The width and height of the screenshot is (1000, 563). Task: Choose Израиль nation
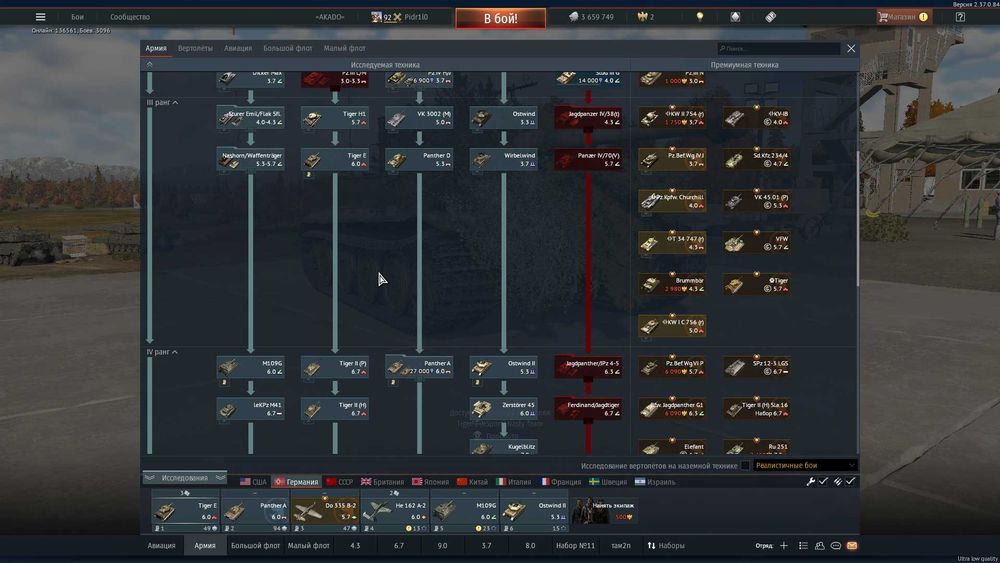point(655,482)
